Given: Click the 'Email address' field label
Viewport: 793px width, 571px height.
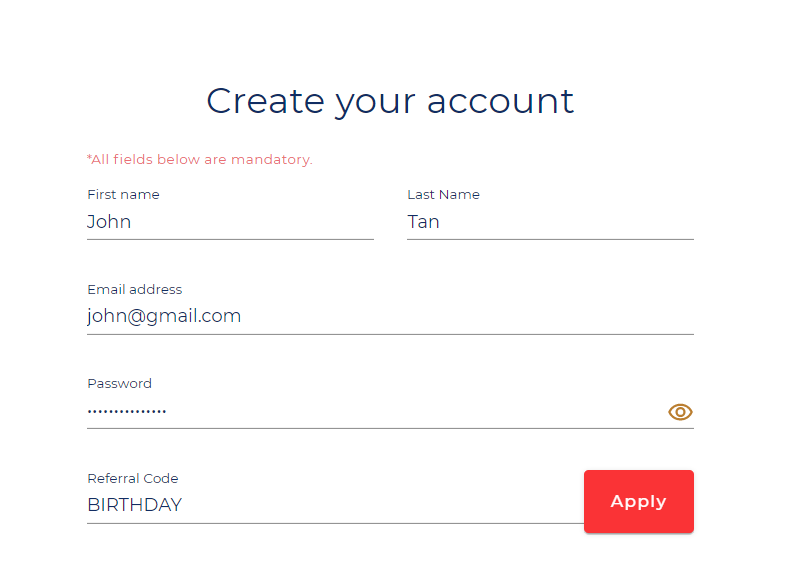Looking at the screenshot, I should coord(135,289).
